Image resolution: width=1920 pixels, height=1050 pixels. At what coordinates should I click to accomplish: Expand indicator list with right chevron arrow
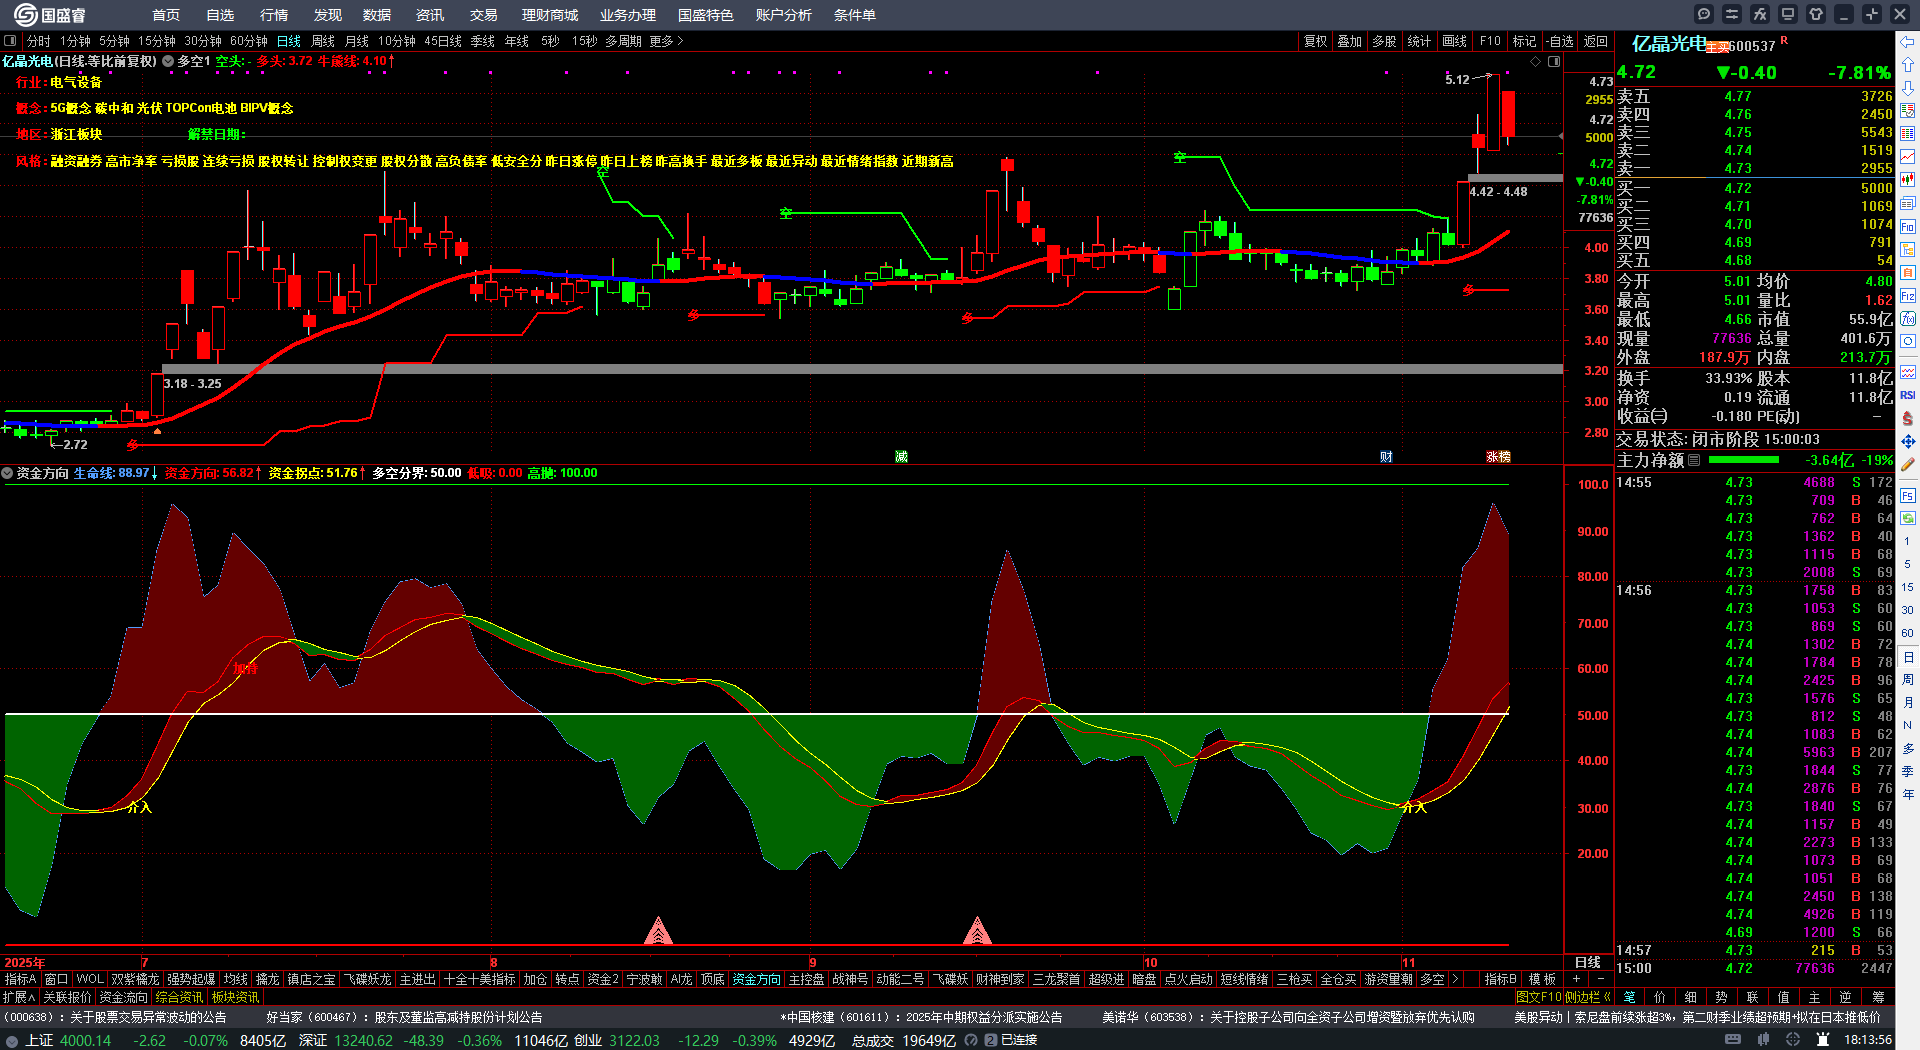click(x=1455, y=979)
